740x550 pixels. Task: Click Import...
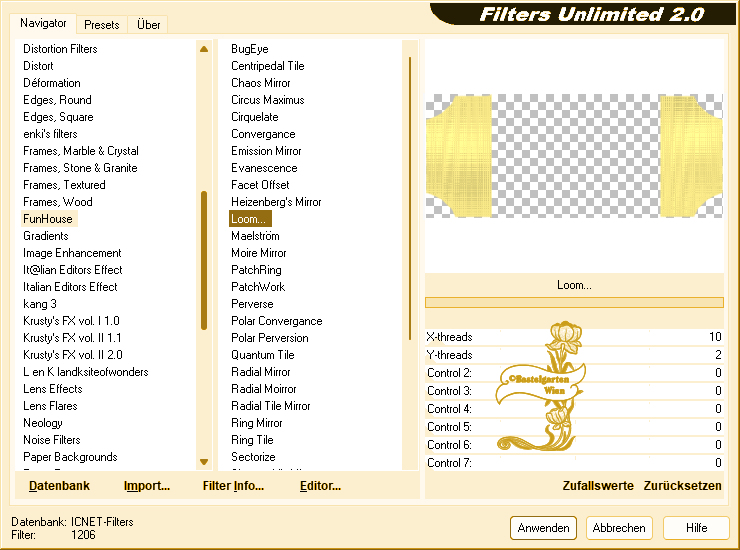pyautogui.click(x=147, y=486)
